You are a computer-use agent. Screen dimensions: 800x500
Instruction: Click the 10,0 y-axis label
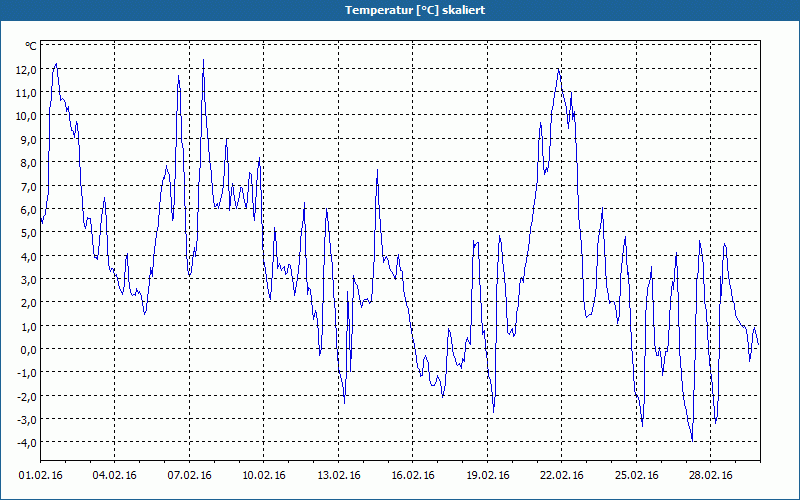click(x=26, y=116)
